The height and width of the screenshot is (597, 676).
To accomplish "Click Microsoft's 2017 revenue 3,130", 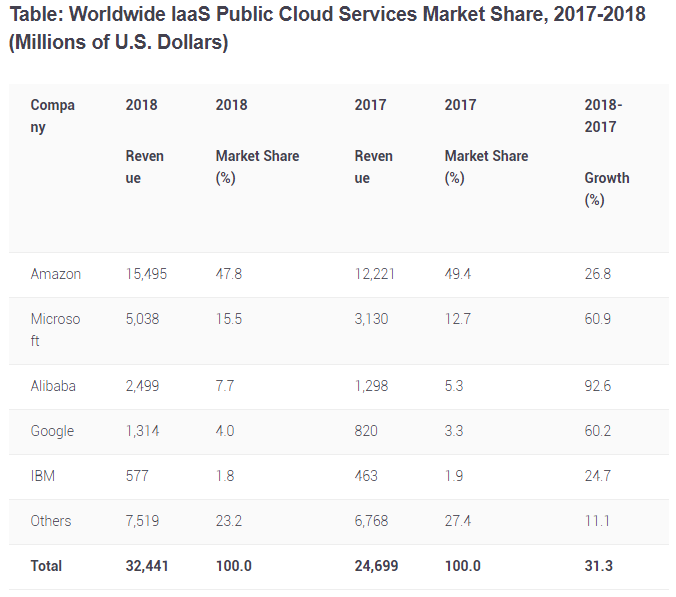I will coord(371,319).
